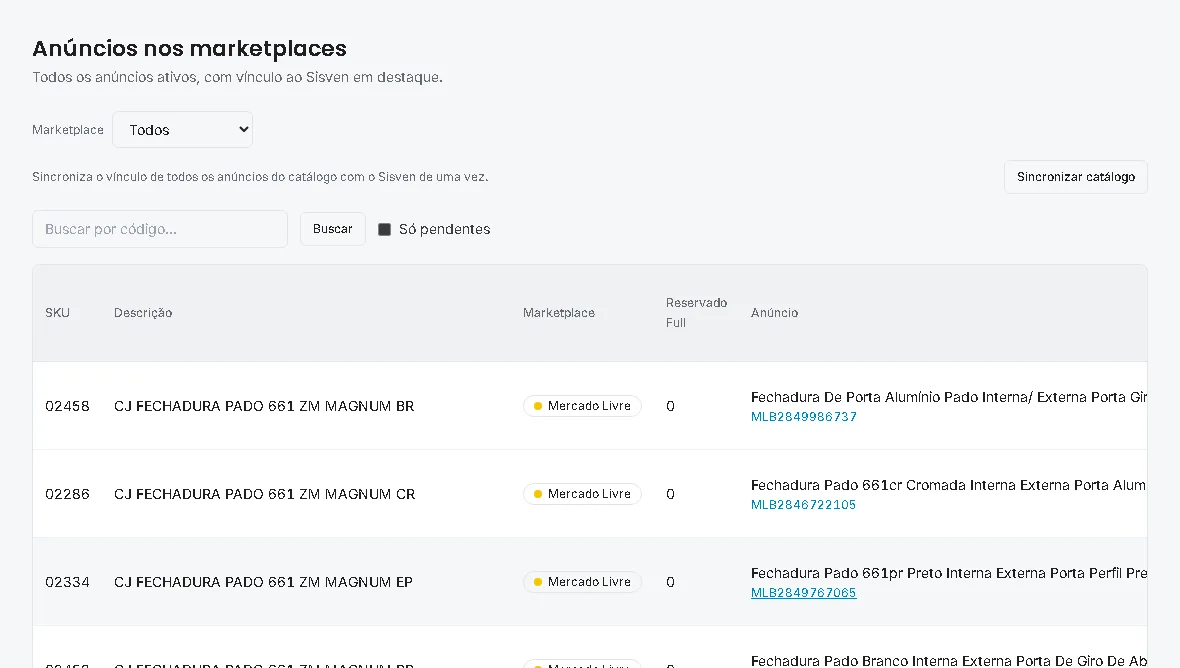Select description CJ FECHADURA PADO 661 ZM MAGNUM EP
Image resolution: width=1180 pixels, height=668 pixels.
[263, 582]
